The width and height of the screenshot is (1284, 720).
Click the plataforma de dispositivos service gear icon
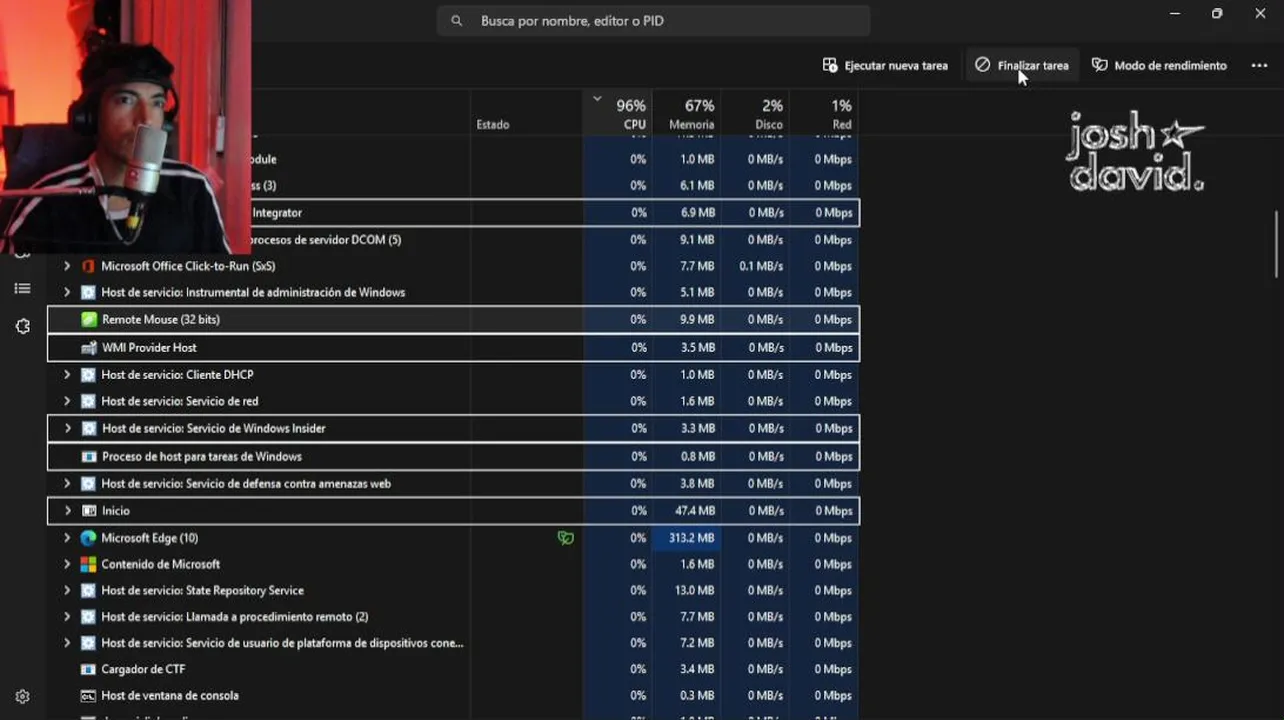tap(88, 643)
